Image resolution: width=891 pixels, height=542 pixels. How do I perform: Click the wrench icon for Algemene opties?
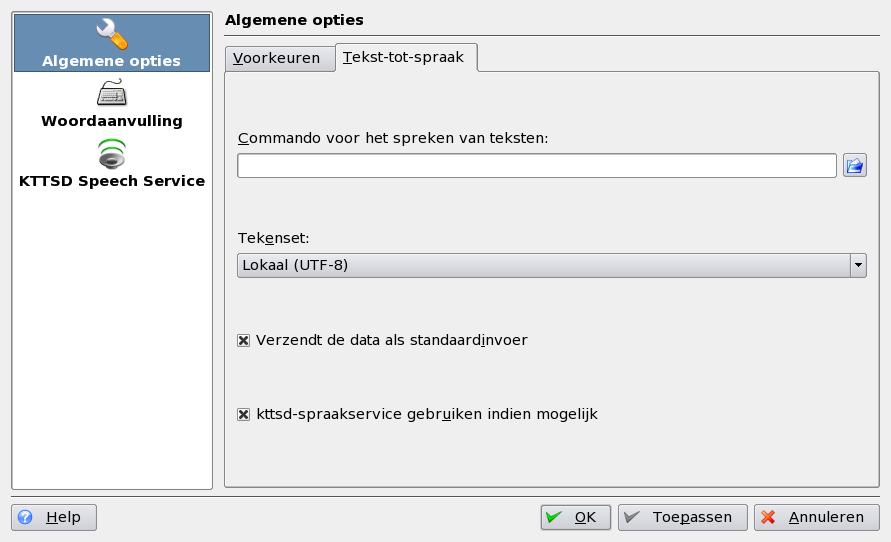111,35
